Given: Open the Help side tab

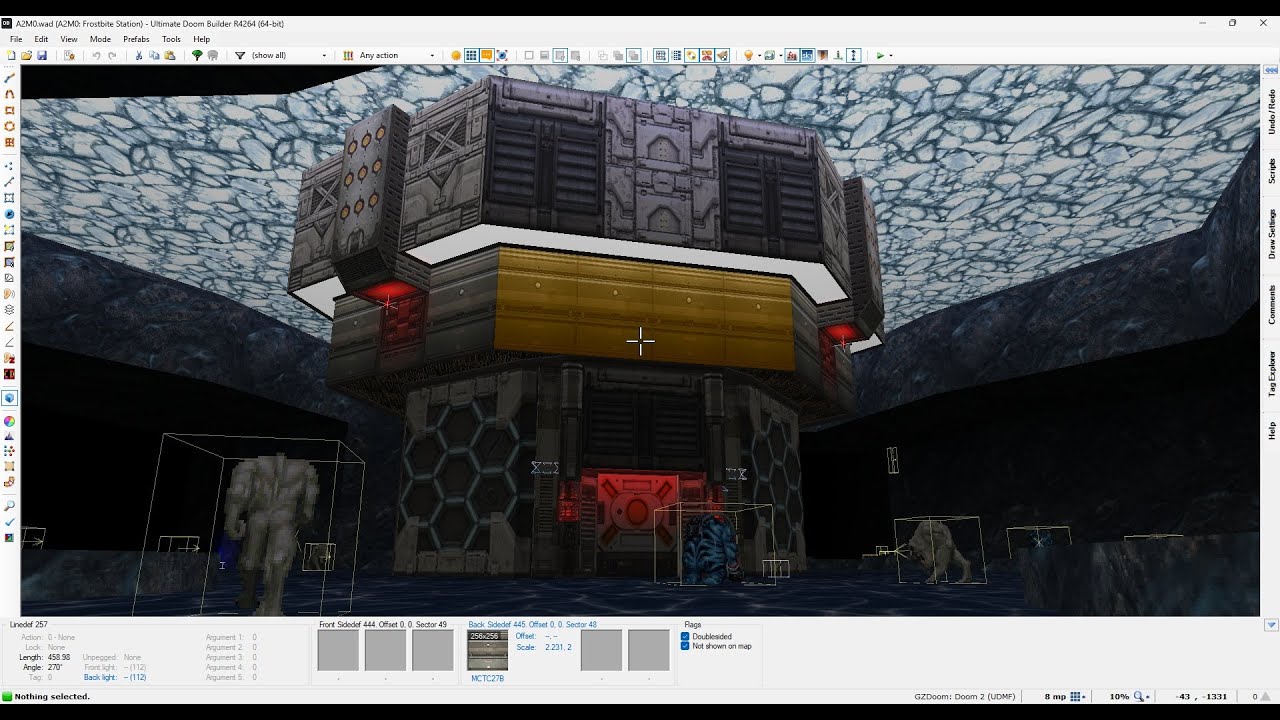Looking at the screenshot, I should click(x=1271, y=431).
